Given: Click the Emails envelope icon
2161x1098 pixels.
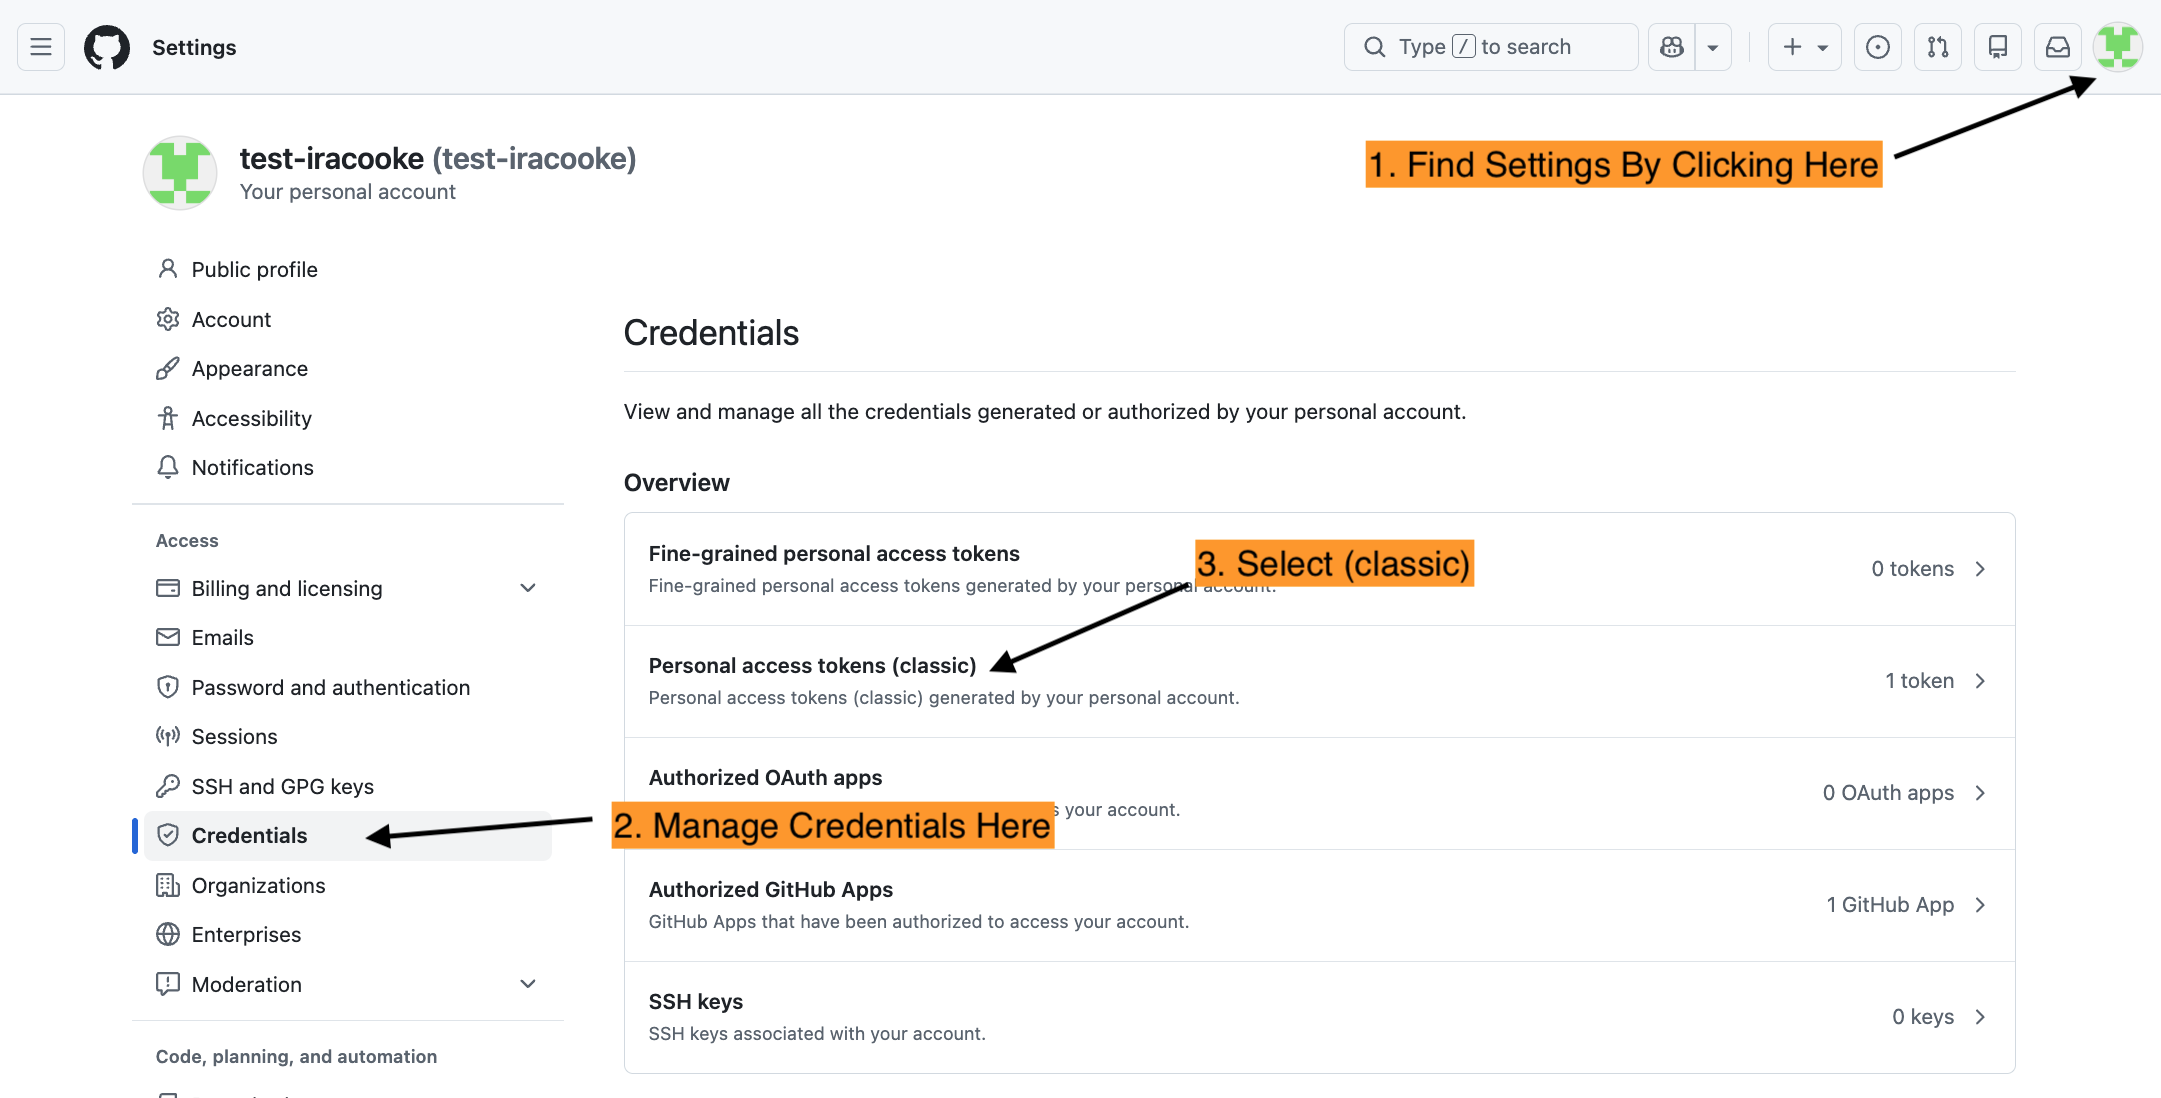Looking at the screenshot, I should click(168, 637).
